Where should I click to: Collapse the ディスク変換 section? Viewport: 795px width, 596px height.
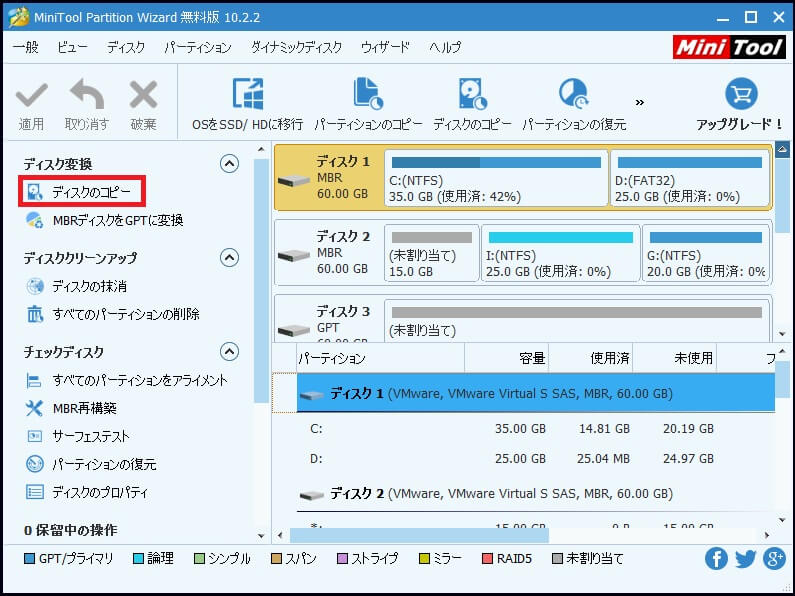click(229, 164)
